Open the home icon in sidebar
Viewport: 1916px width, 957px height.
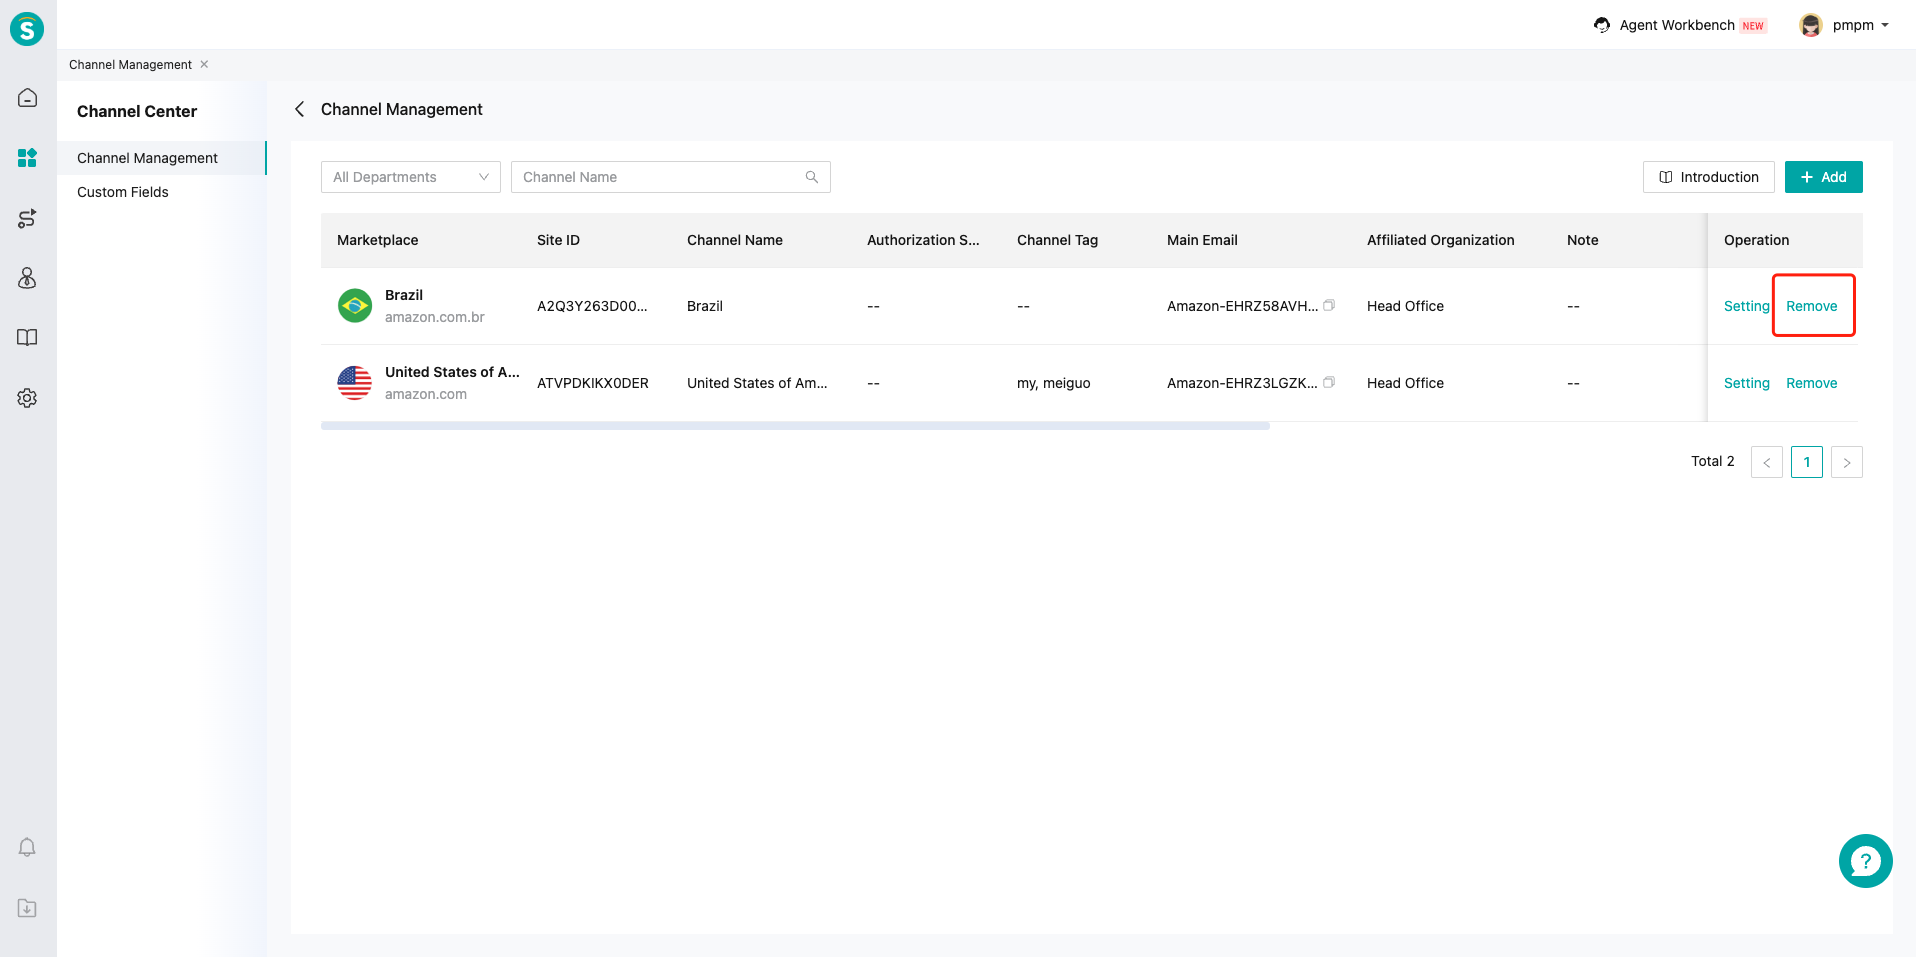pos(27,98)
